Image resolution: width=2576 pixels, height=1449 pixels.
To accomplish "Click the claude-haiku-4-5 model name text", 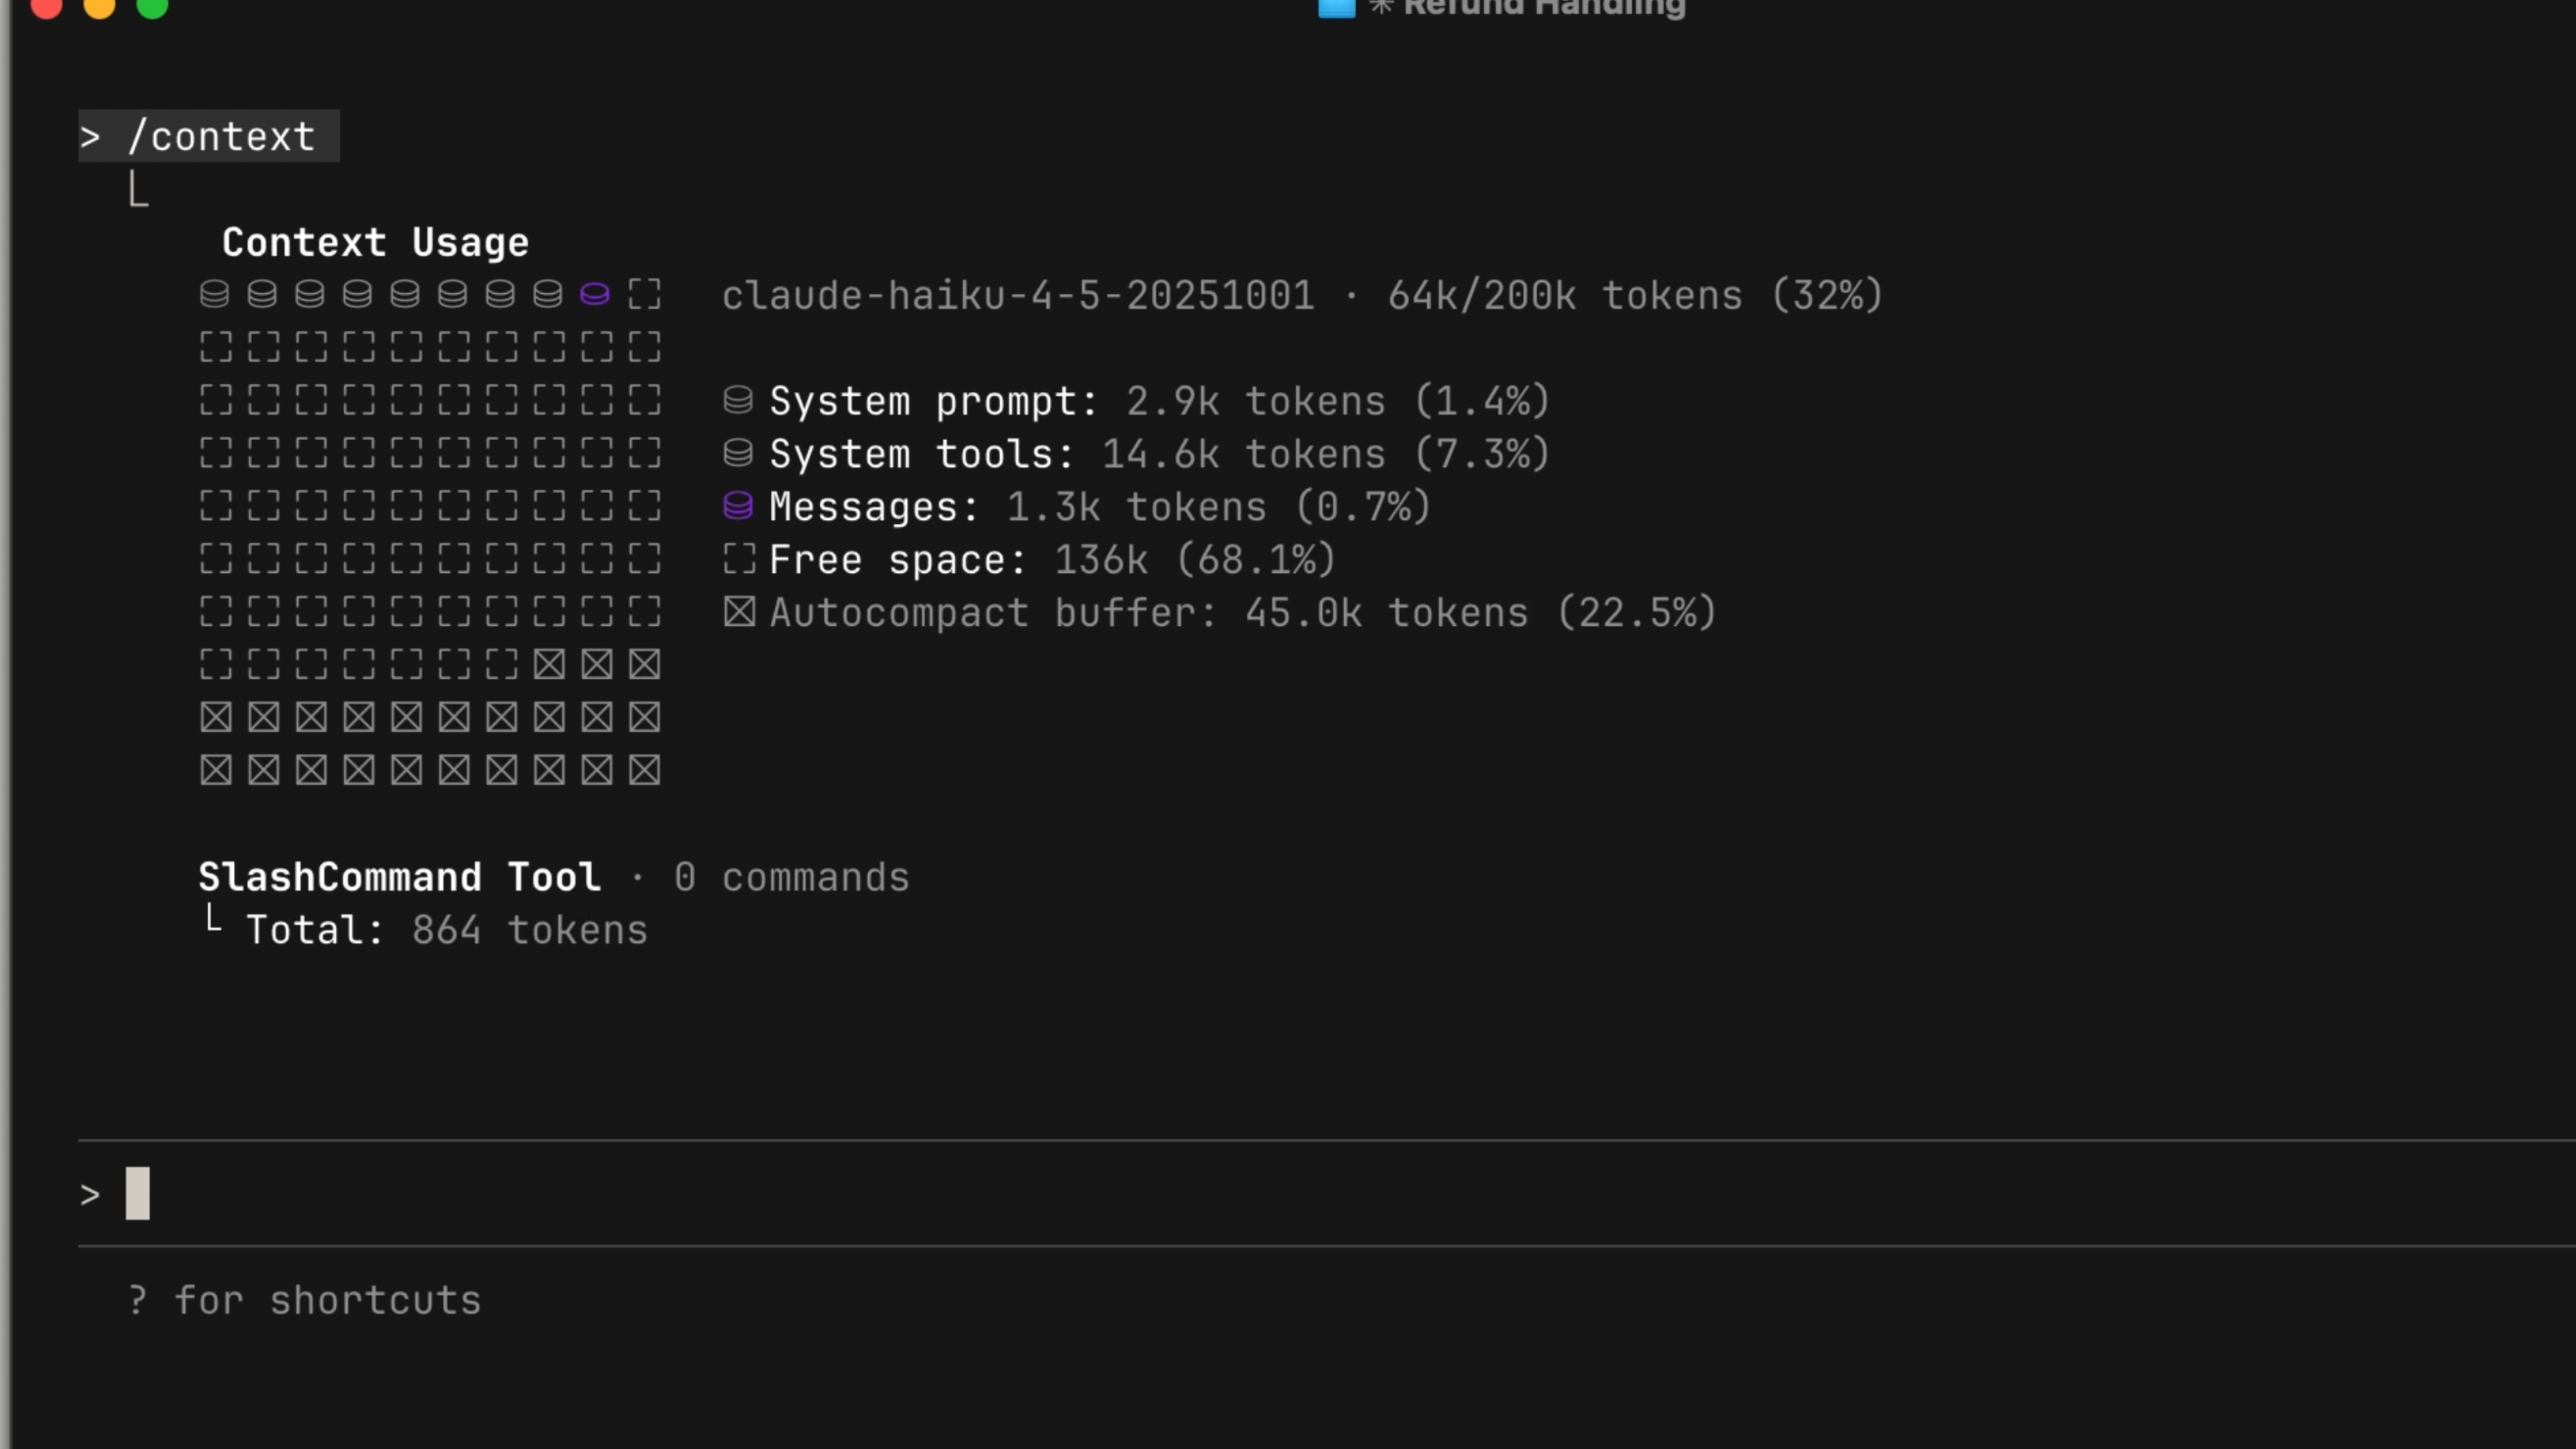I will [1017, 295].
